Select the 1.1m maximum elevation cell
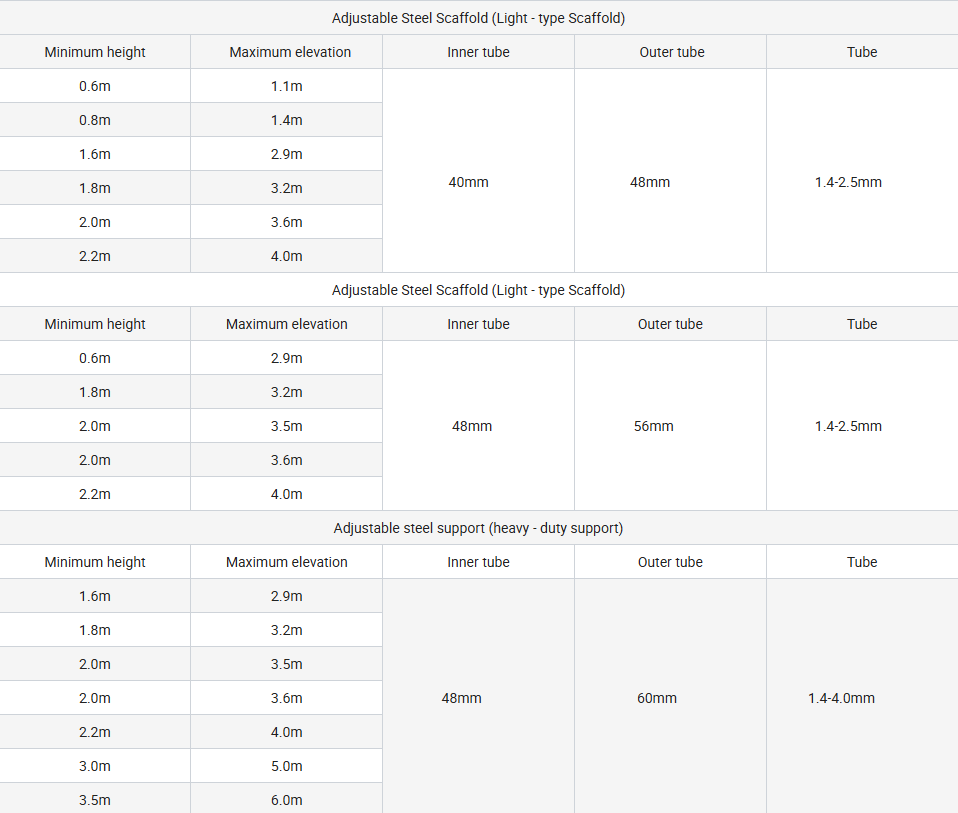958x813 pixels. [286, 86]
